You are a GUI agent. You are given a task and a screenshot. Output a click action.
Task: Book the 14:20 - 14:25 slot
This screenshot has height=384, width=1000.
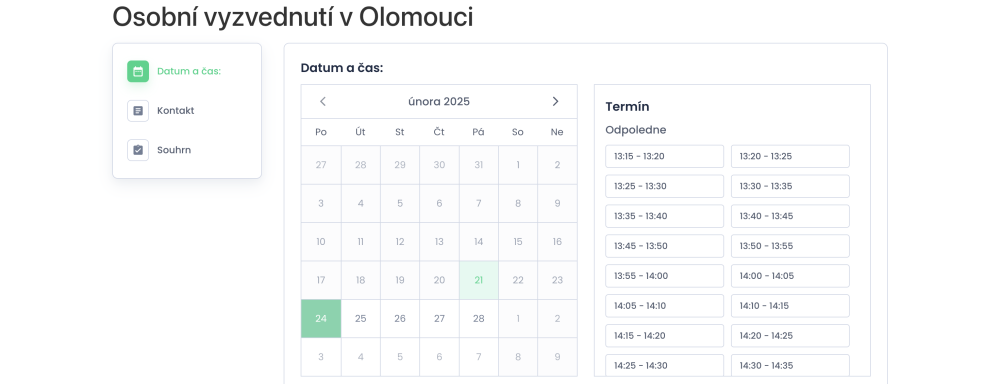790,336
